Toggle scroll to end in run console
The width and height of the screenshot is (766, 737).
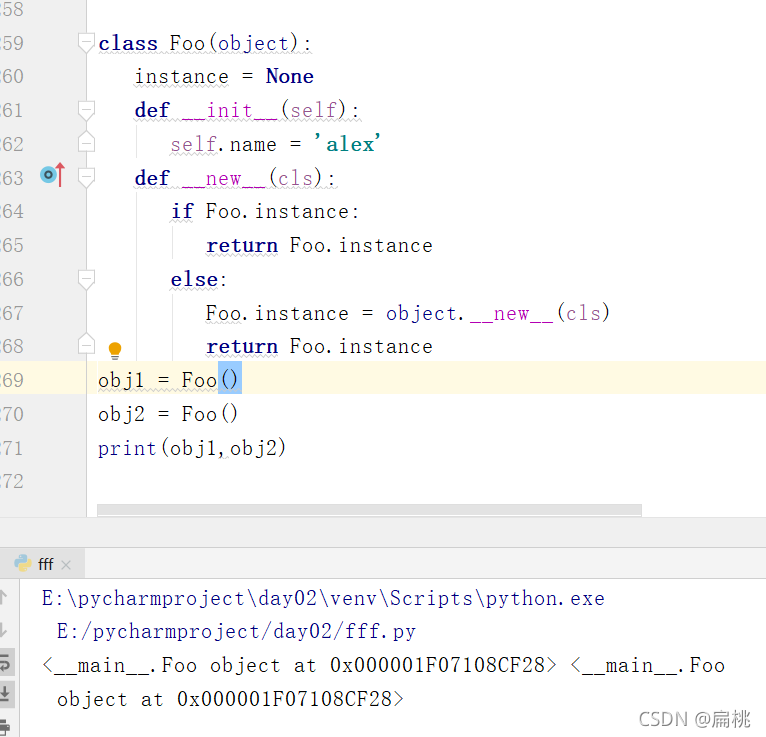tap(4, 694)
